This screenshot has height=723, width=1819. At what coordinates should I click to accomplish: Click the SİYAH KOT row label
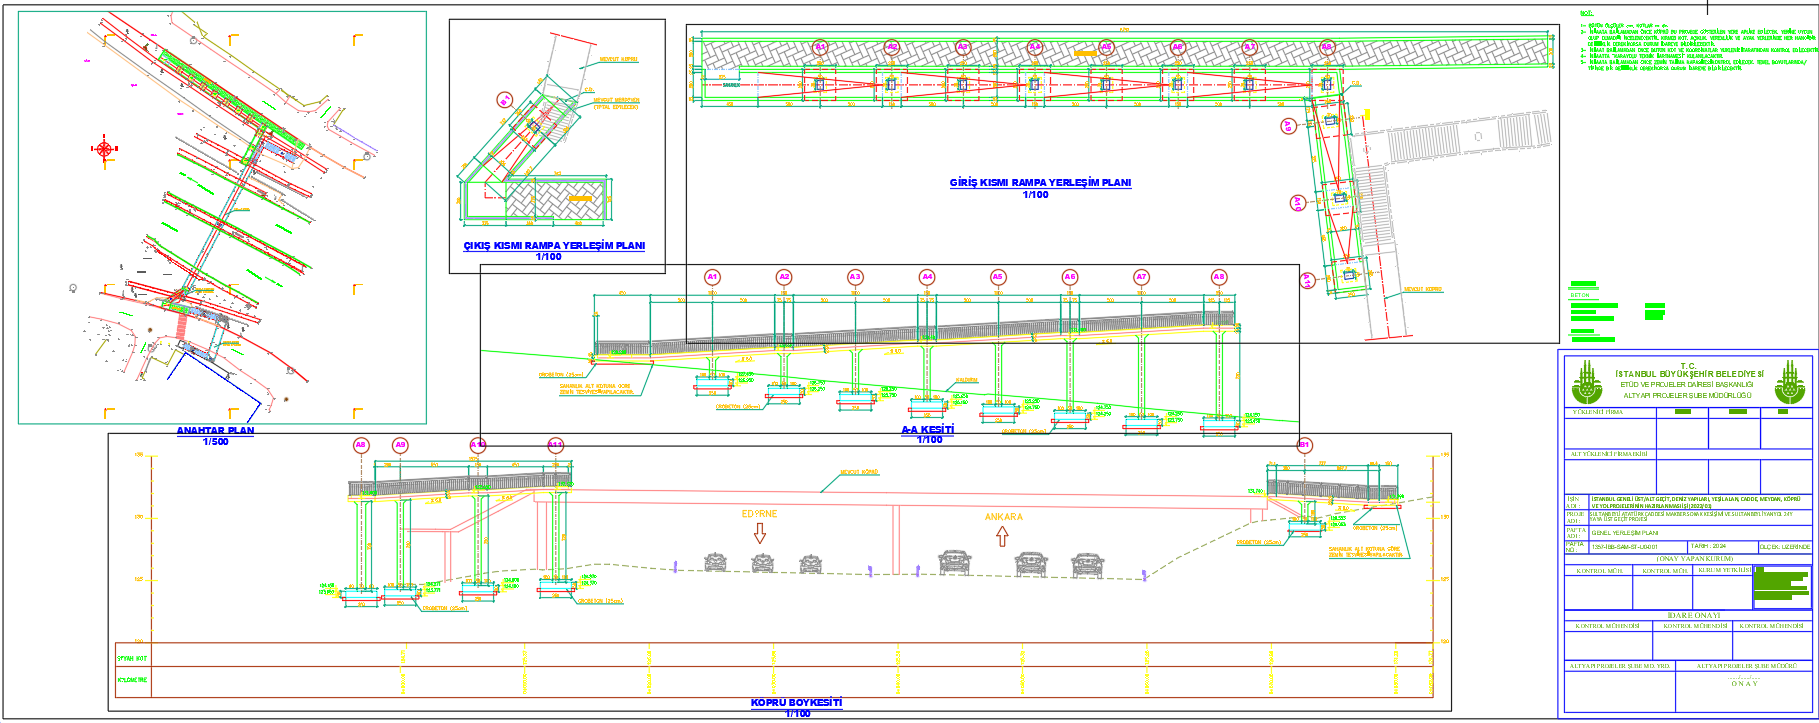[132, 658]
